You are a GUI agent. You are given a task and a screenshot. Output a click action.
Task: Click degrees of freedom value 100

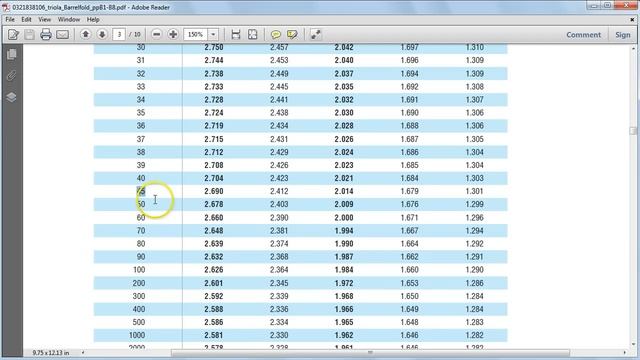pyautogui.click(x=139, y=270)
